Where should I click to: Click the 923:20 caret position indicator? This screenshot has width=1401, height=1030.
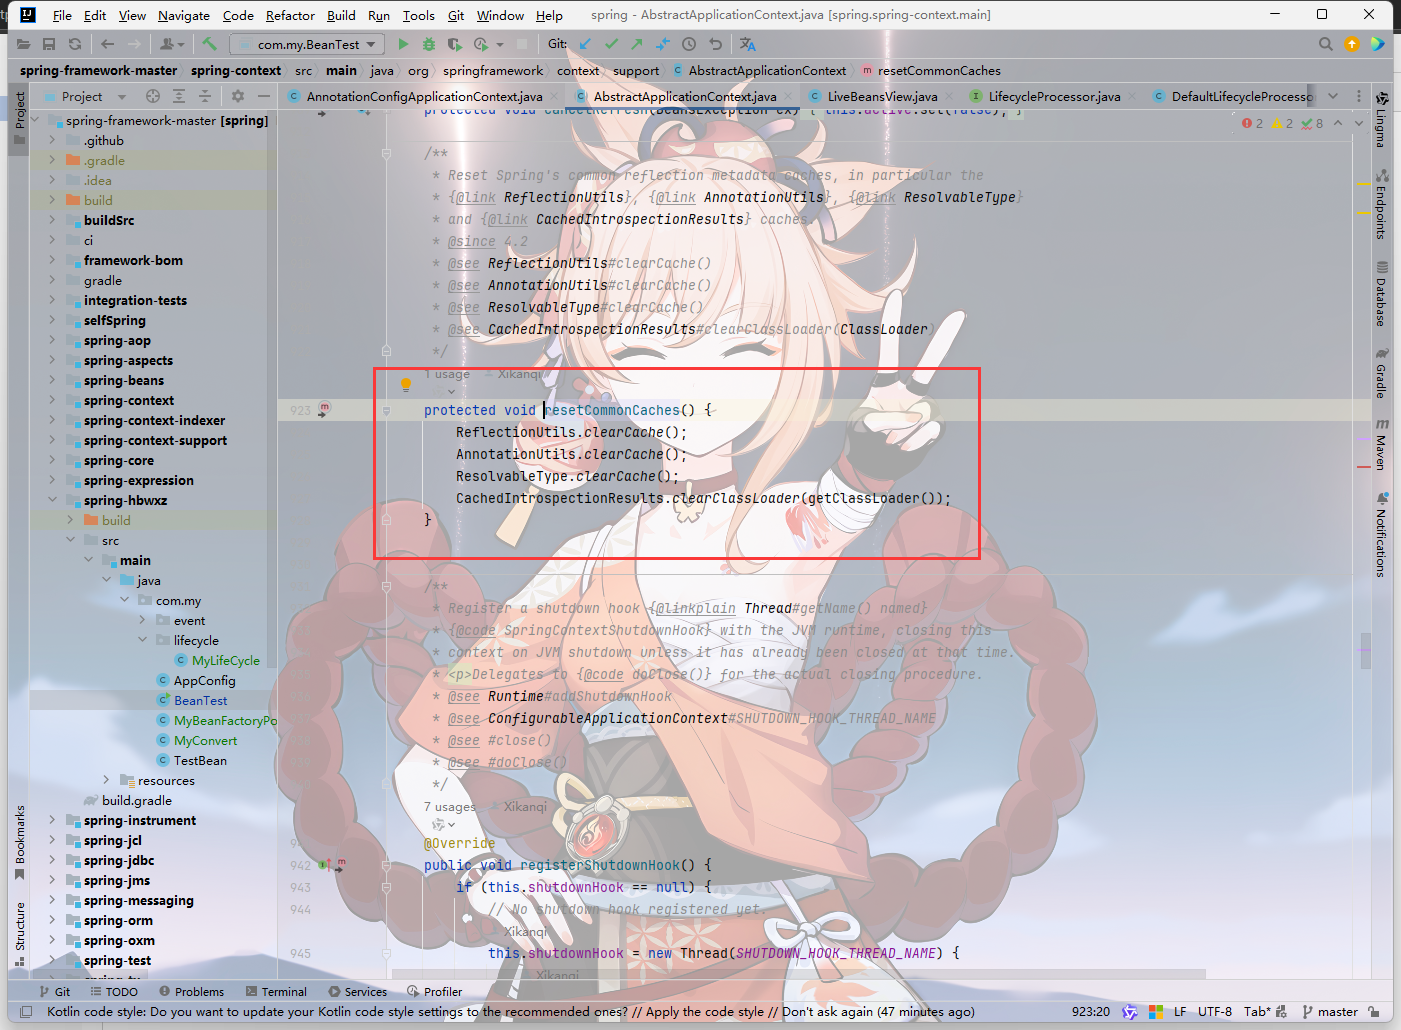[x=1090, y=1011]
